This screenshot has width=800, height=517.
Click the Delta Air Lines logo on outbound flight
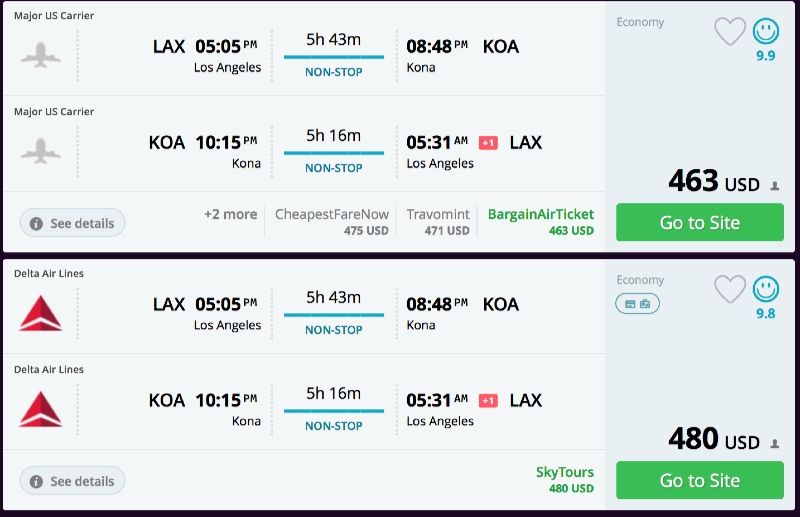point(41,313)
